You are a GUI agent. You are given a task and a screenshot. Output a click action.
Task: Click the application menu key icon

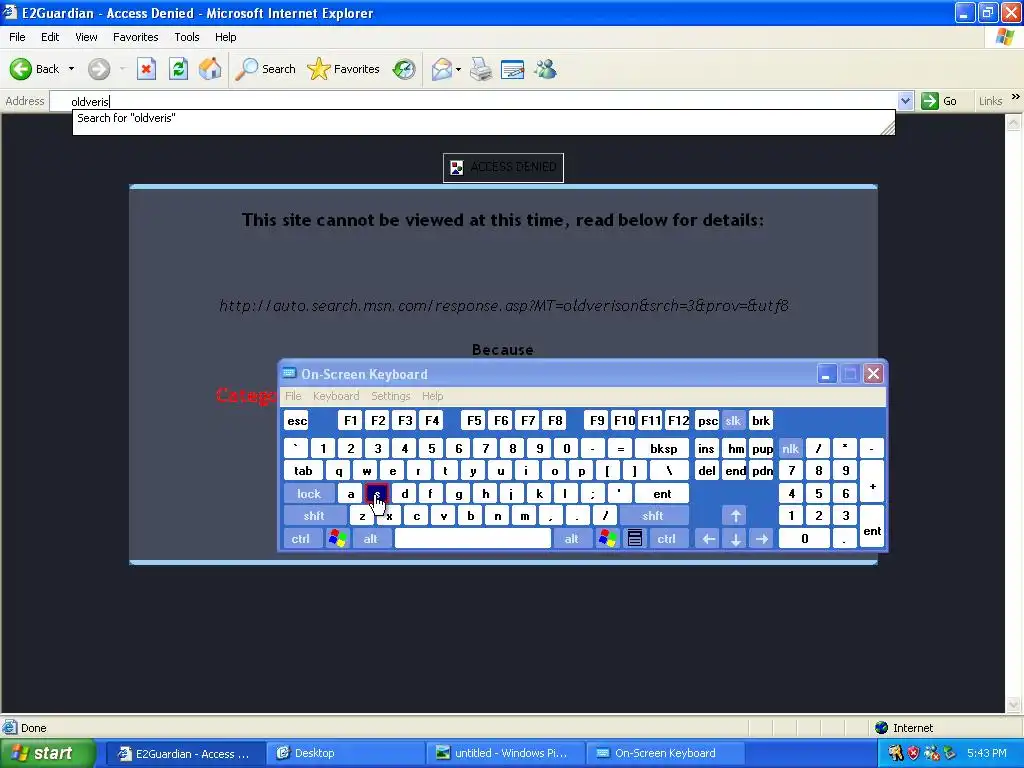635,539
